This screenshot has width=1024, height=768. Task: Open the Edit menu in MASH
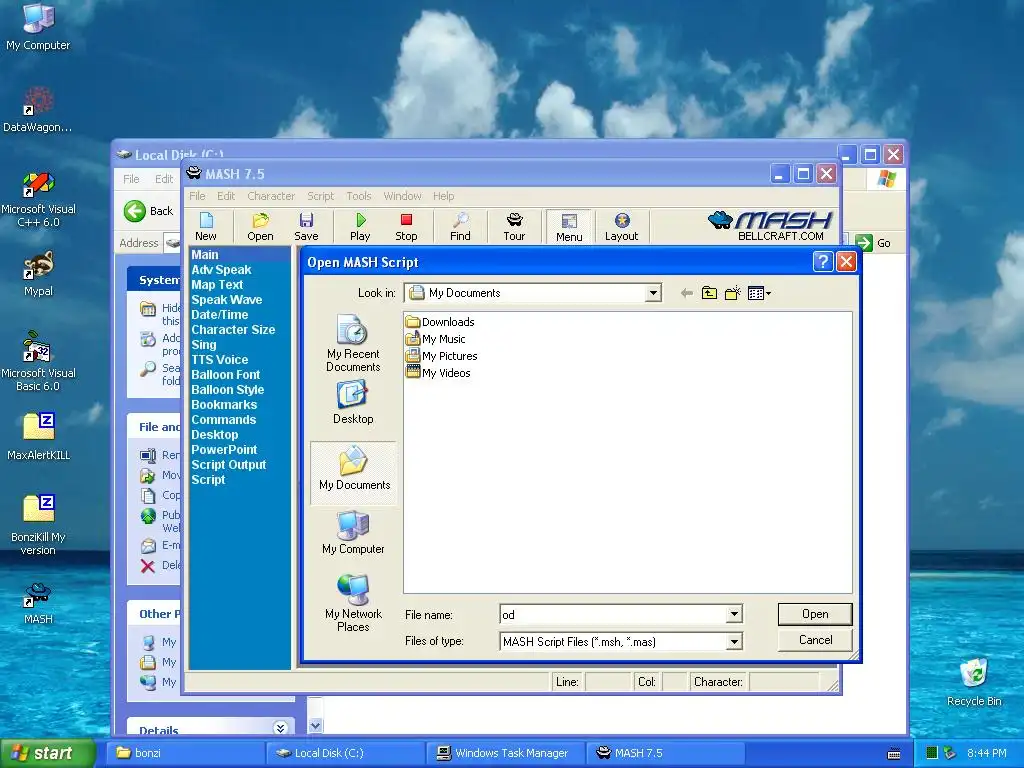click(226, 196)
